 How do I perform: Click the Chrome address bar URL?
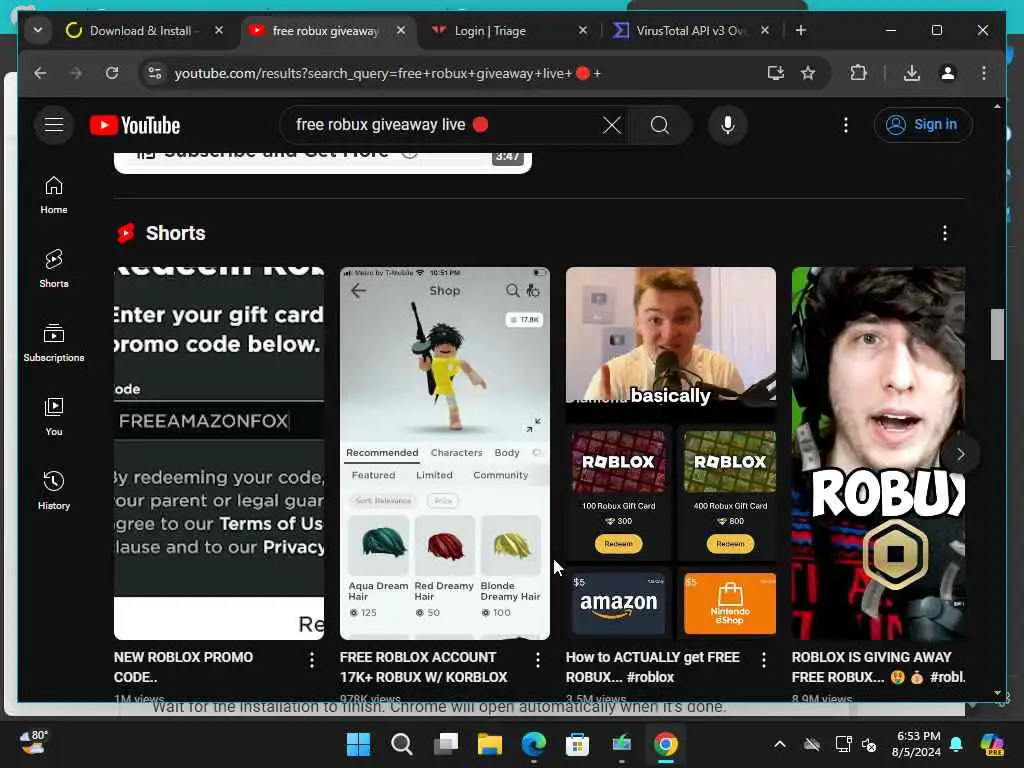(x=388, y=73)
